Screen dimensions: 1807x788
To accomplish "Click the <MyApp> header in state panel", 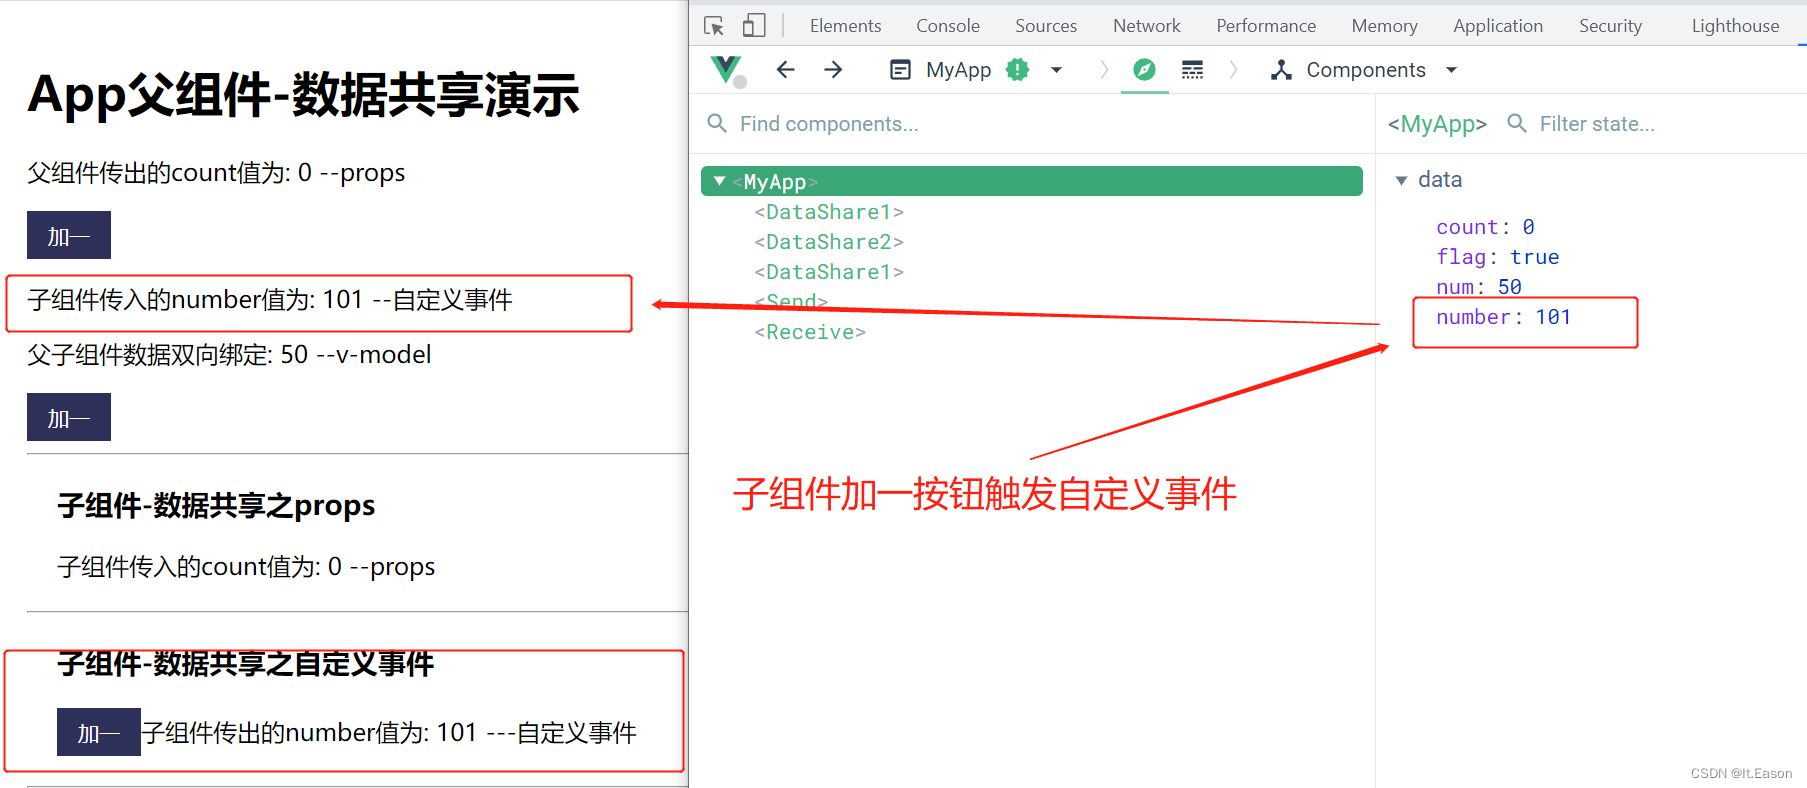I will pos(1437,123).
